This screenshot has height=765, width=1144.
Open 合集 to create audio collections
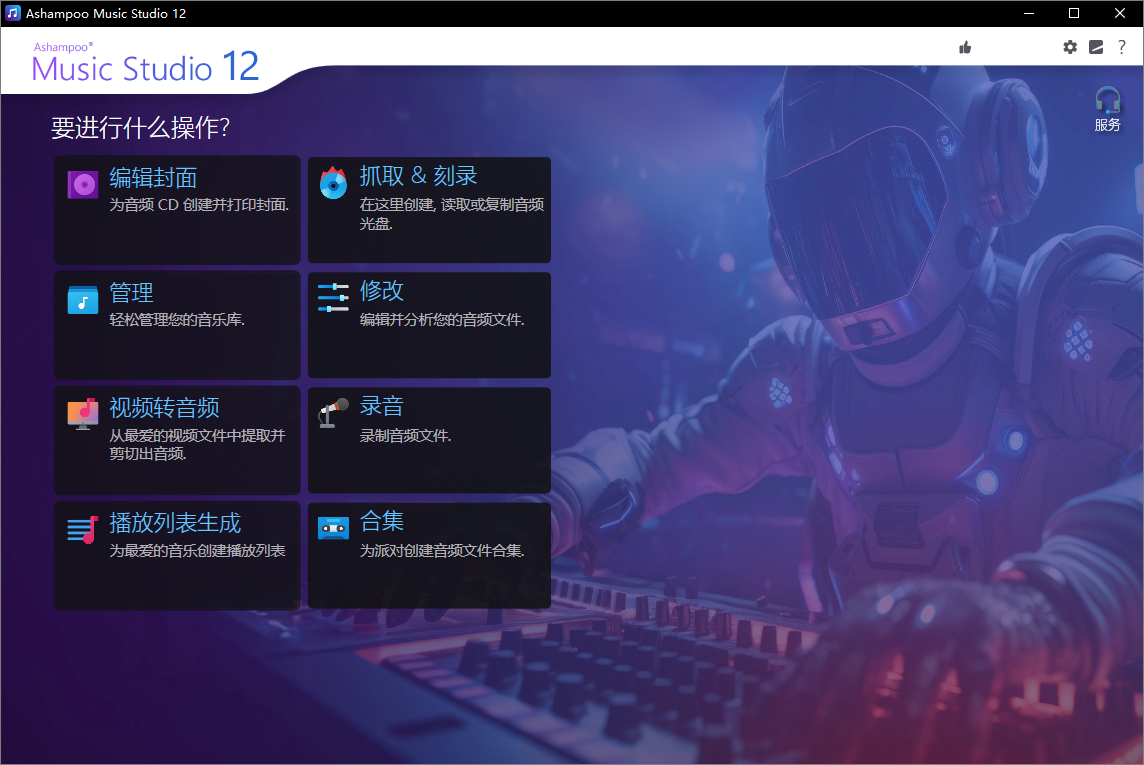(429, 554)
